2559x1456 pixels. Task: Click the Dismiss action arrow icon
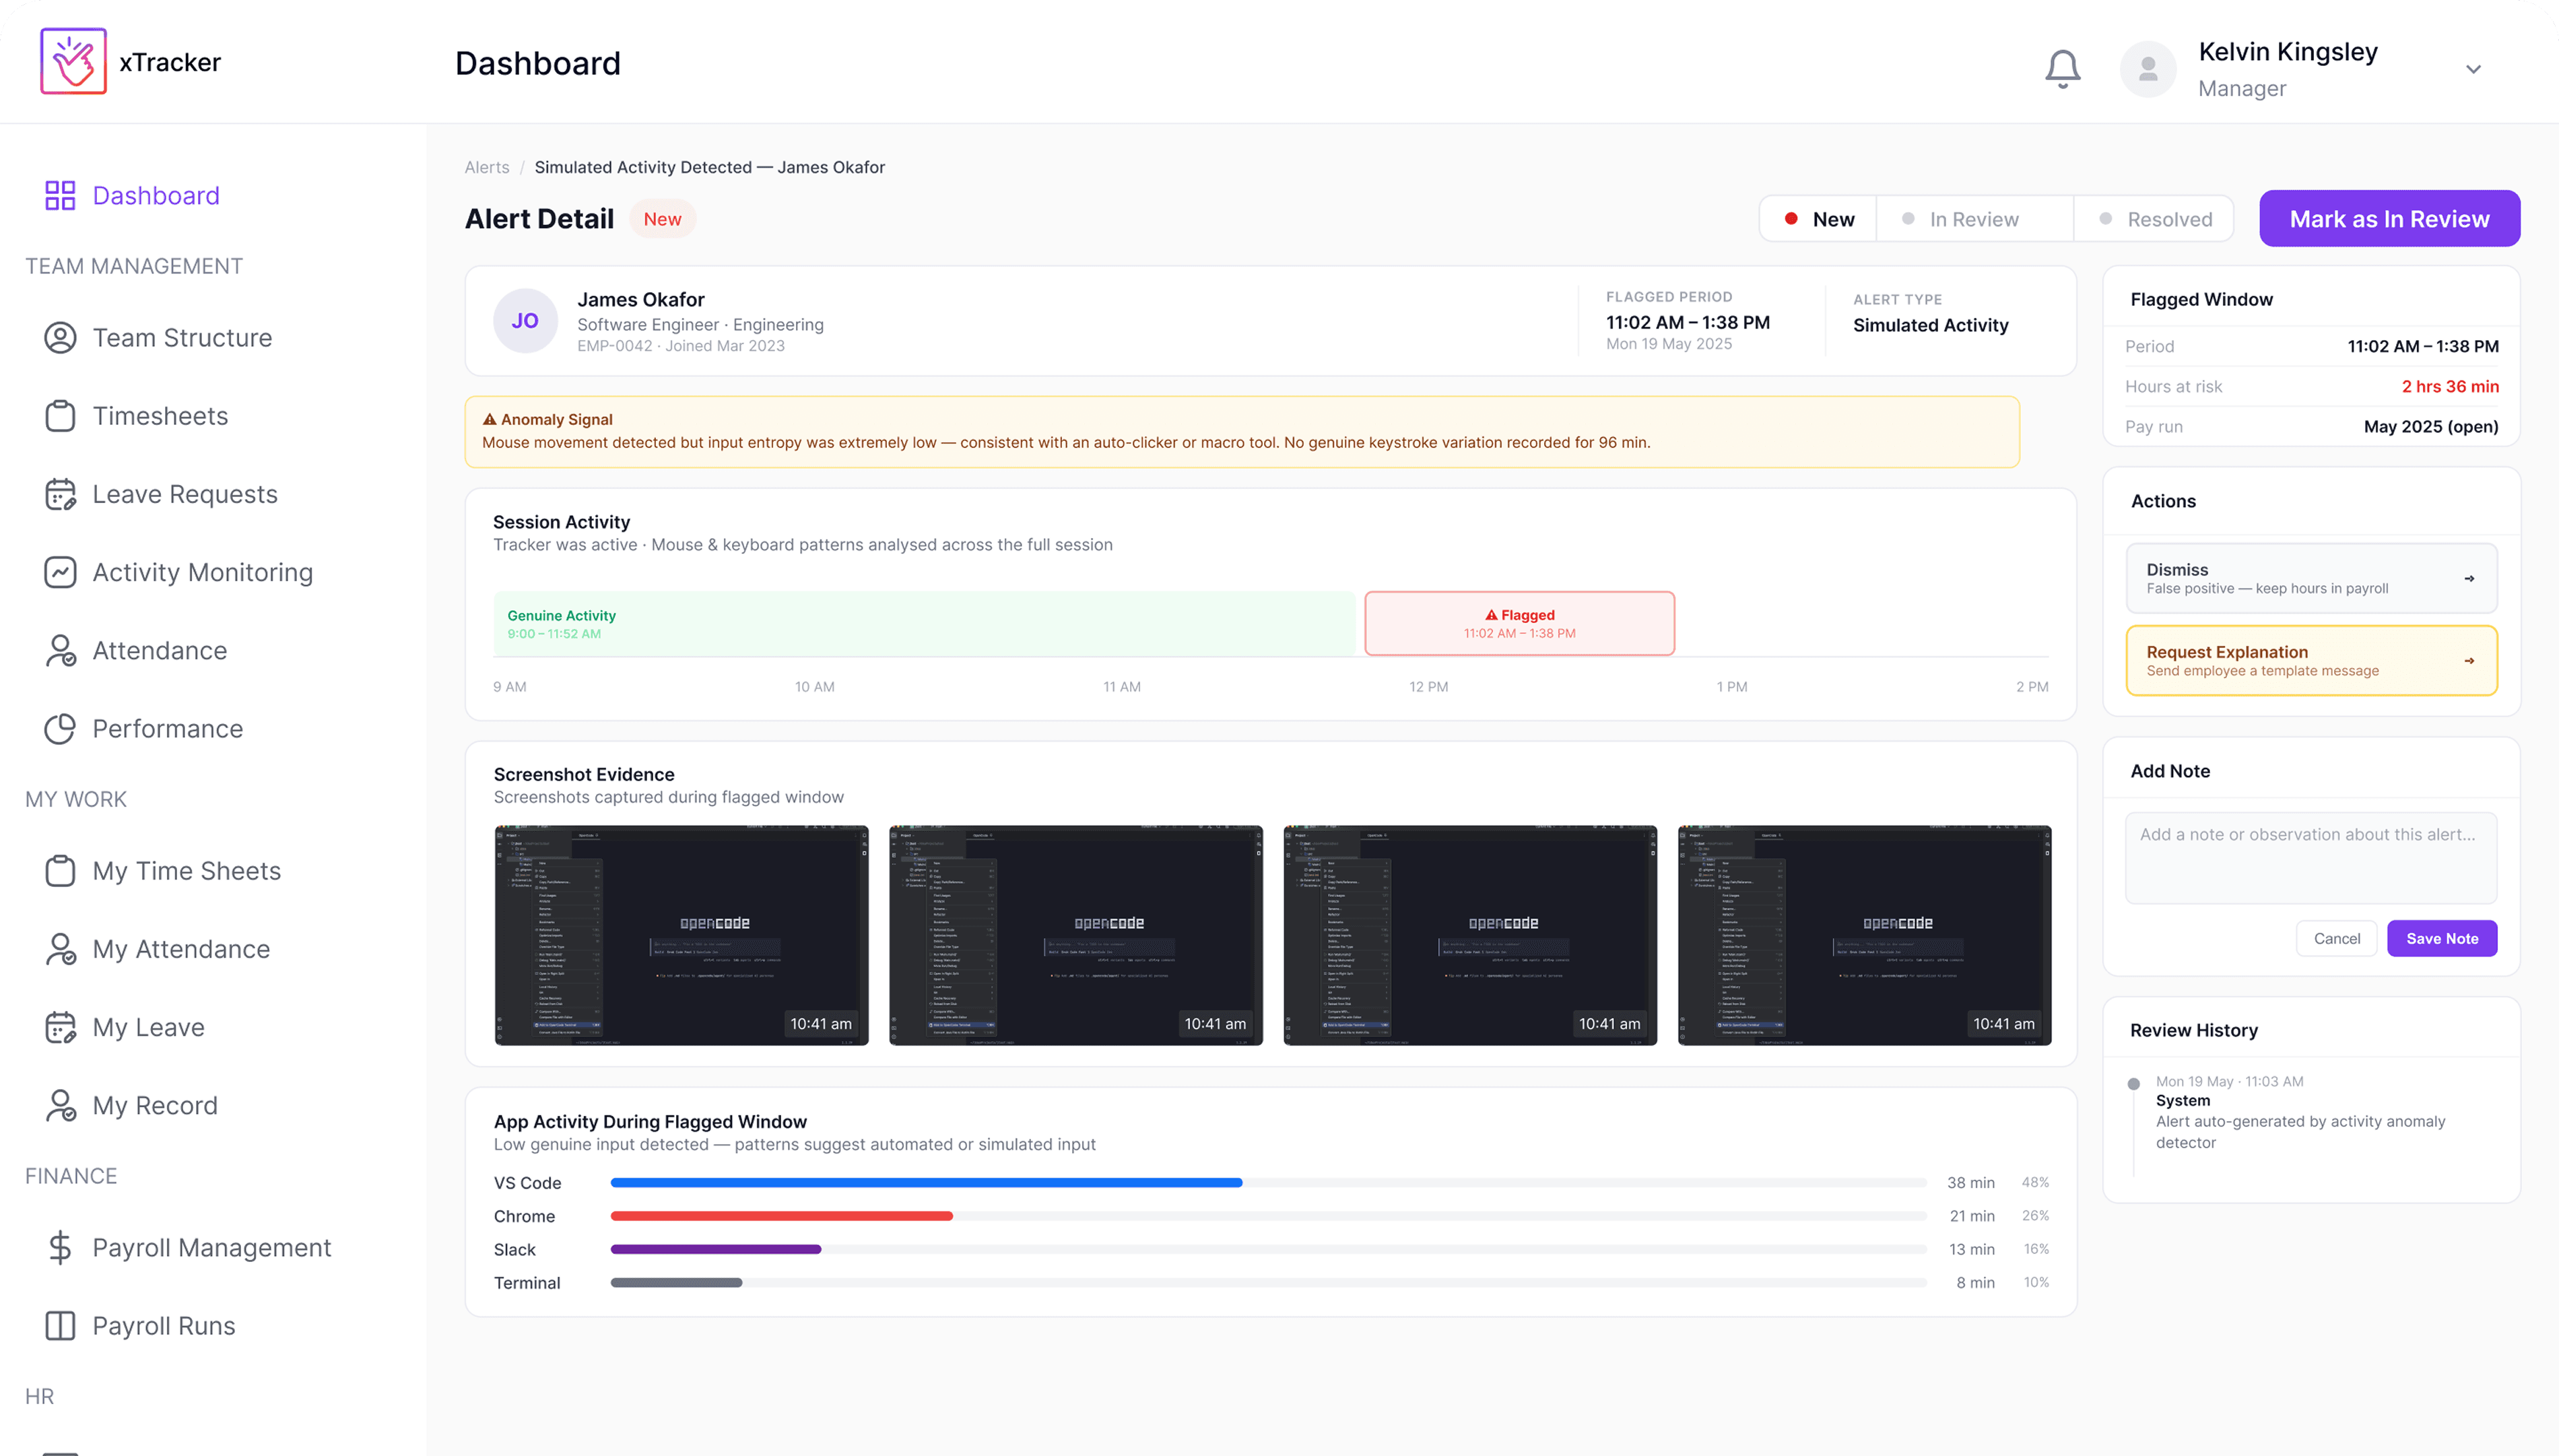coord(2469,578)
